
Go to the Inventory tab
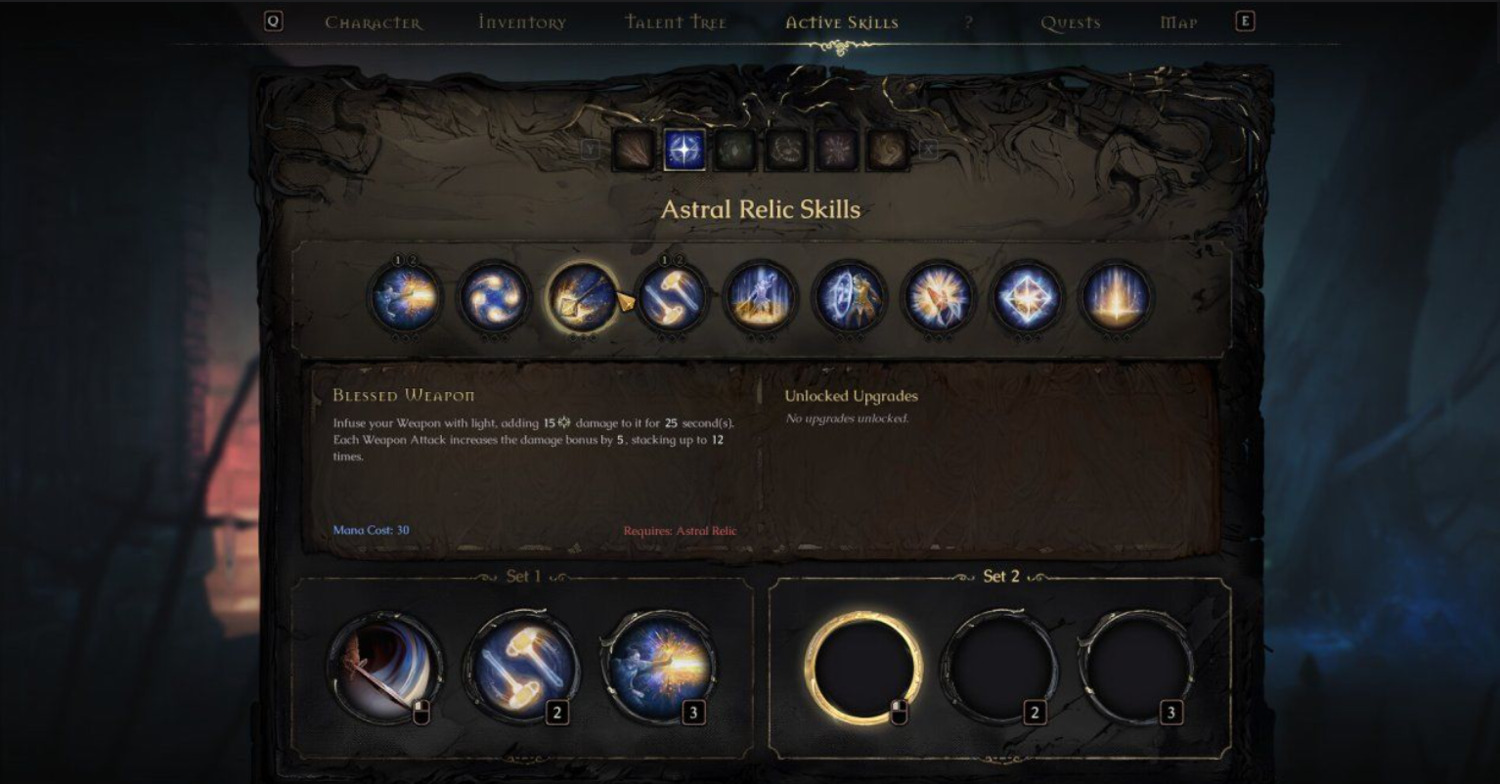click(522, 22)
